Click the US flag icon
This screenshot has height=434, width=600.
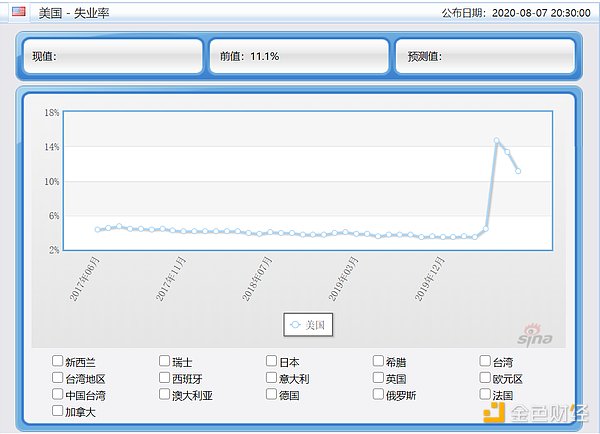(x=19, y=12)
